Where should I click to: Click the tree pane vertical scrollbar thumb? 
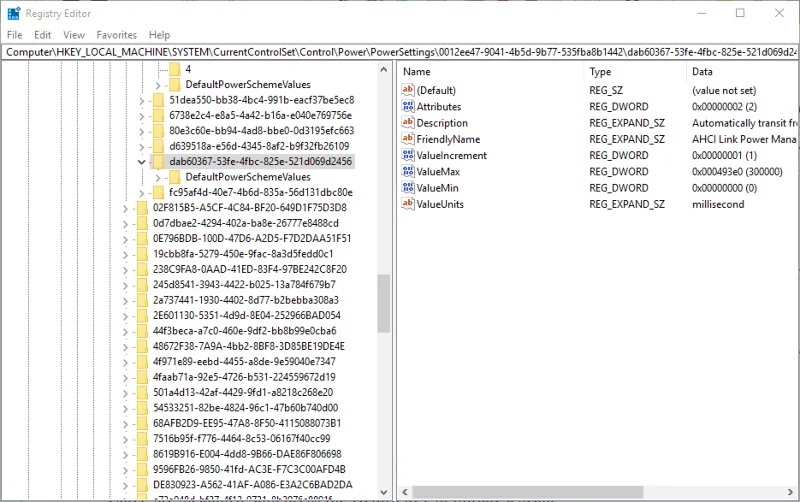click(384, 304)
